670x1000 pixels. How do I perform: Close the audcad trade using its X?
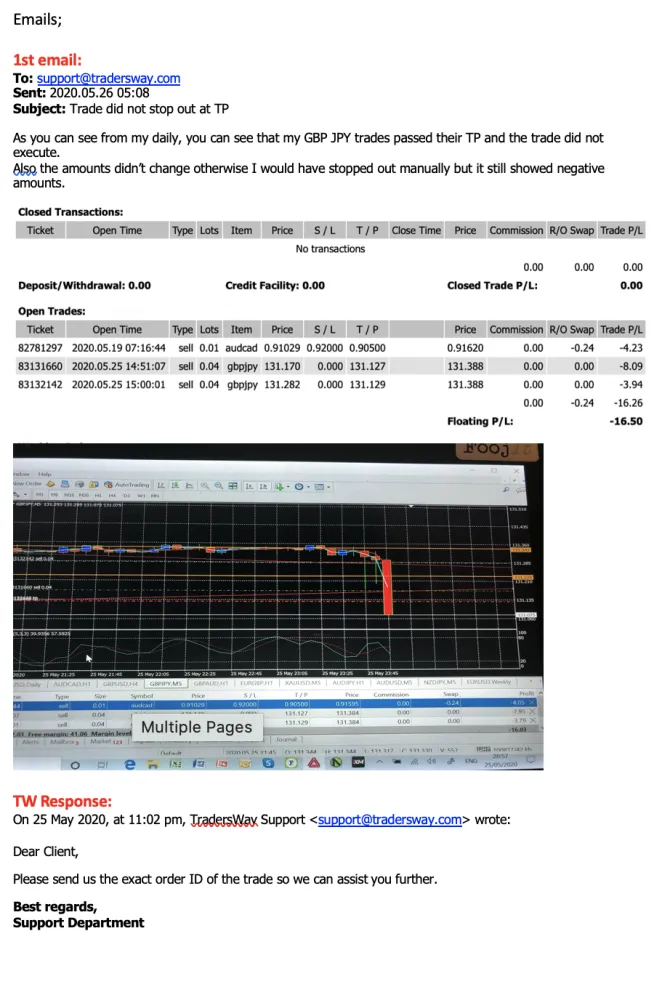point(533,703)
